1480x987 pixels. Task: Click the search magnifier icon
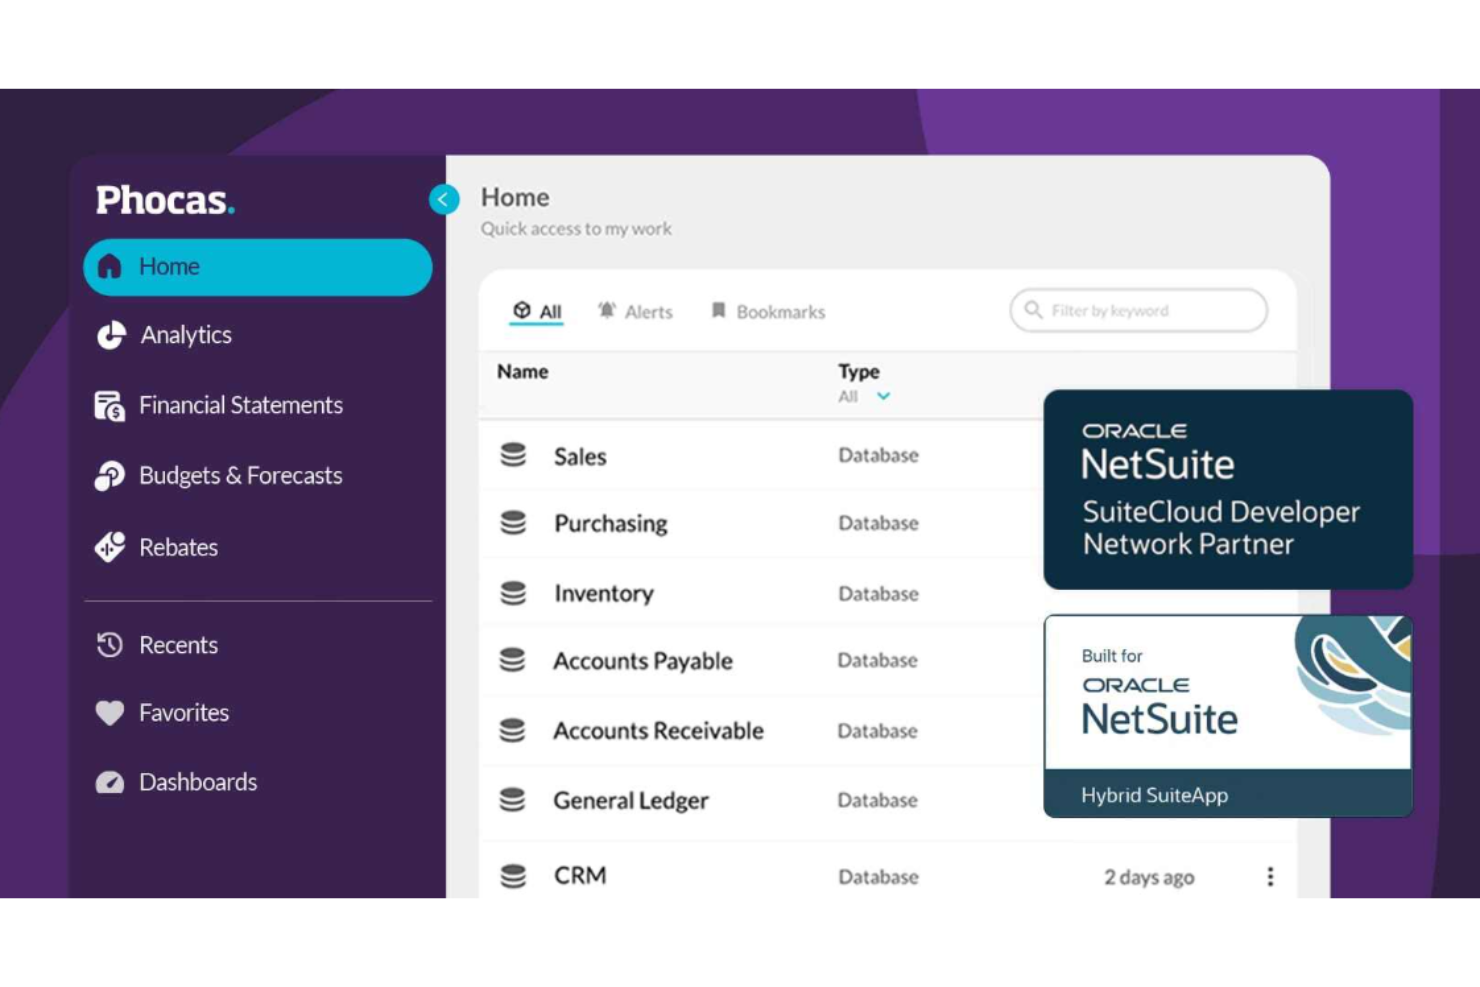click(1034, 310)
